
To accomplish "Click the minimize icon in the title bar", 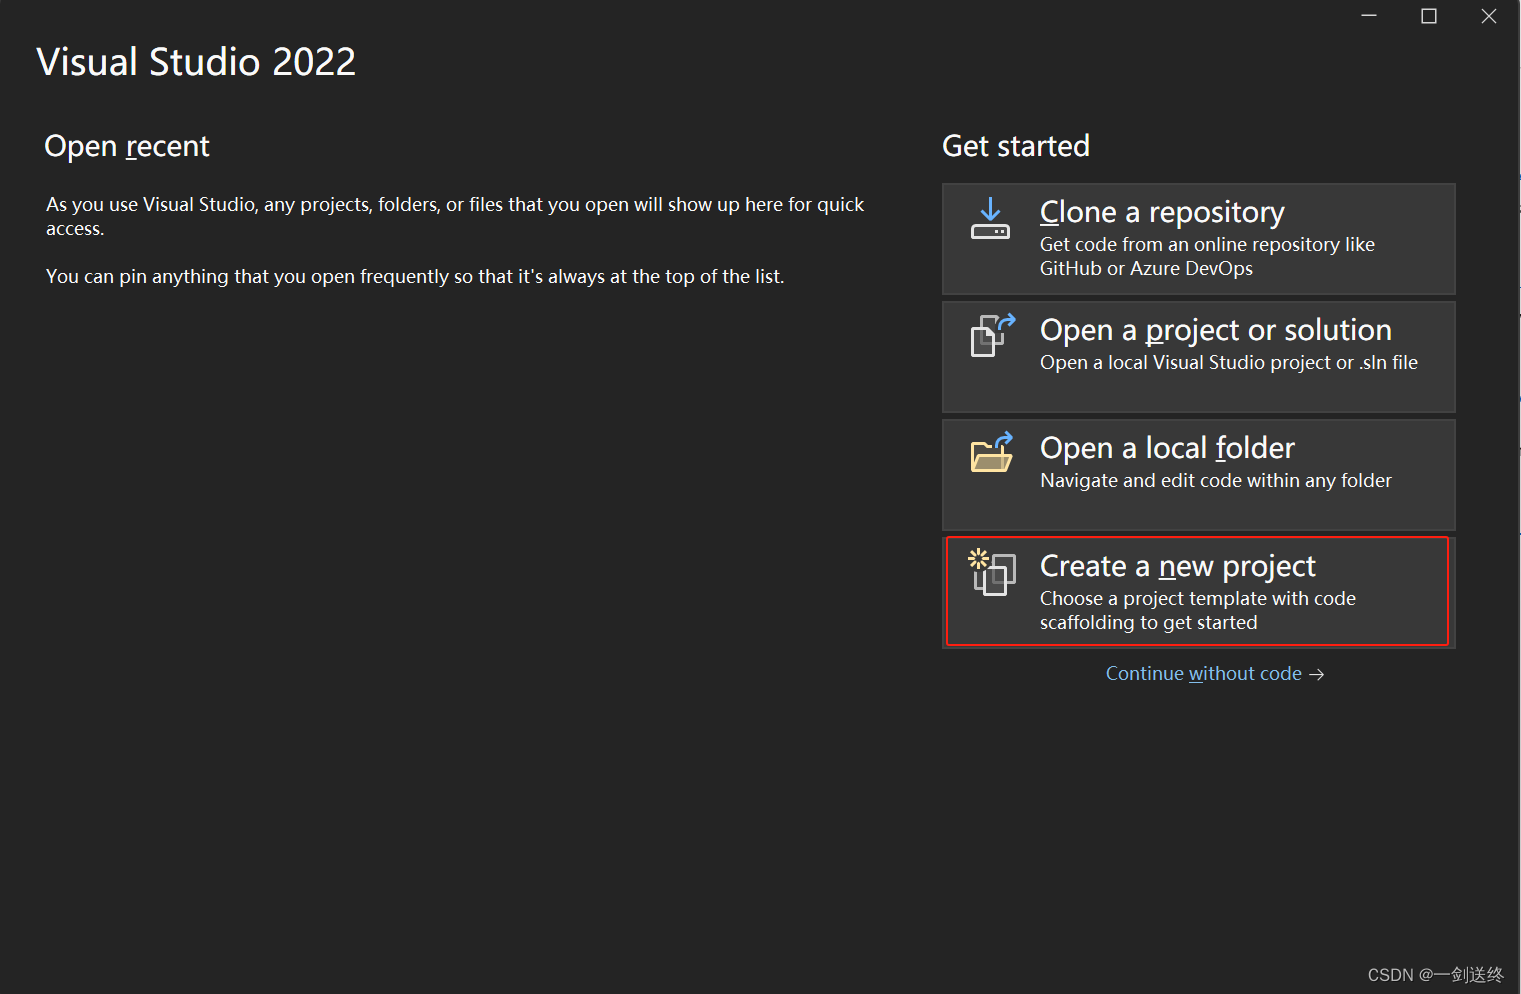I will coord(1368,15).
